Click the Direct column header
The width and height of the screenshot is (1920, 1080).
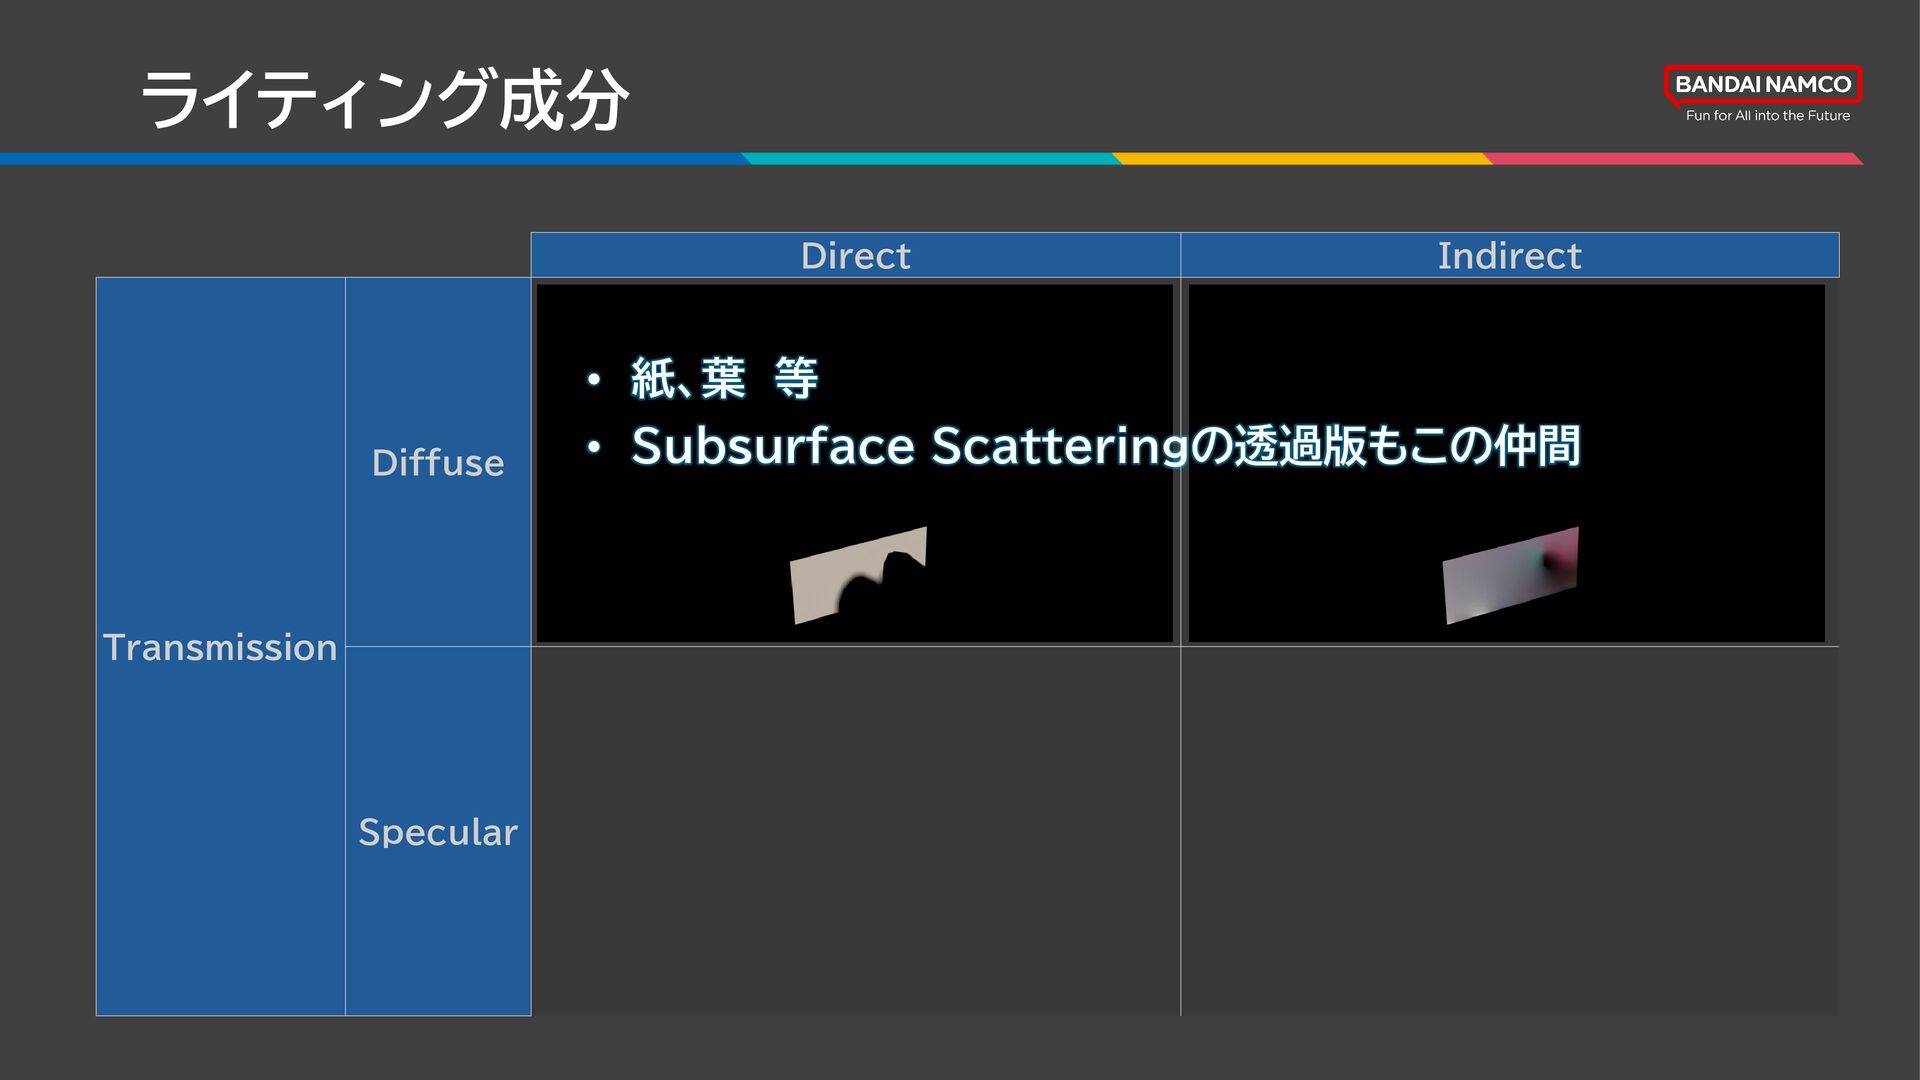(855, 255)
